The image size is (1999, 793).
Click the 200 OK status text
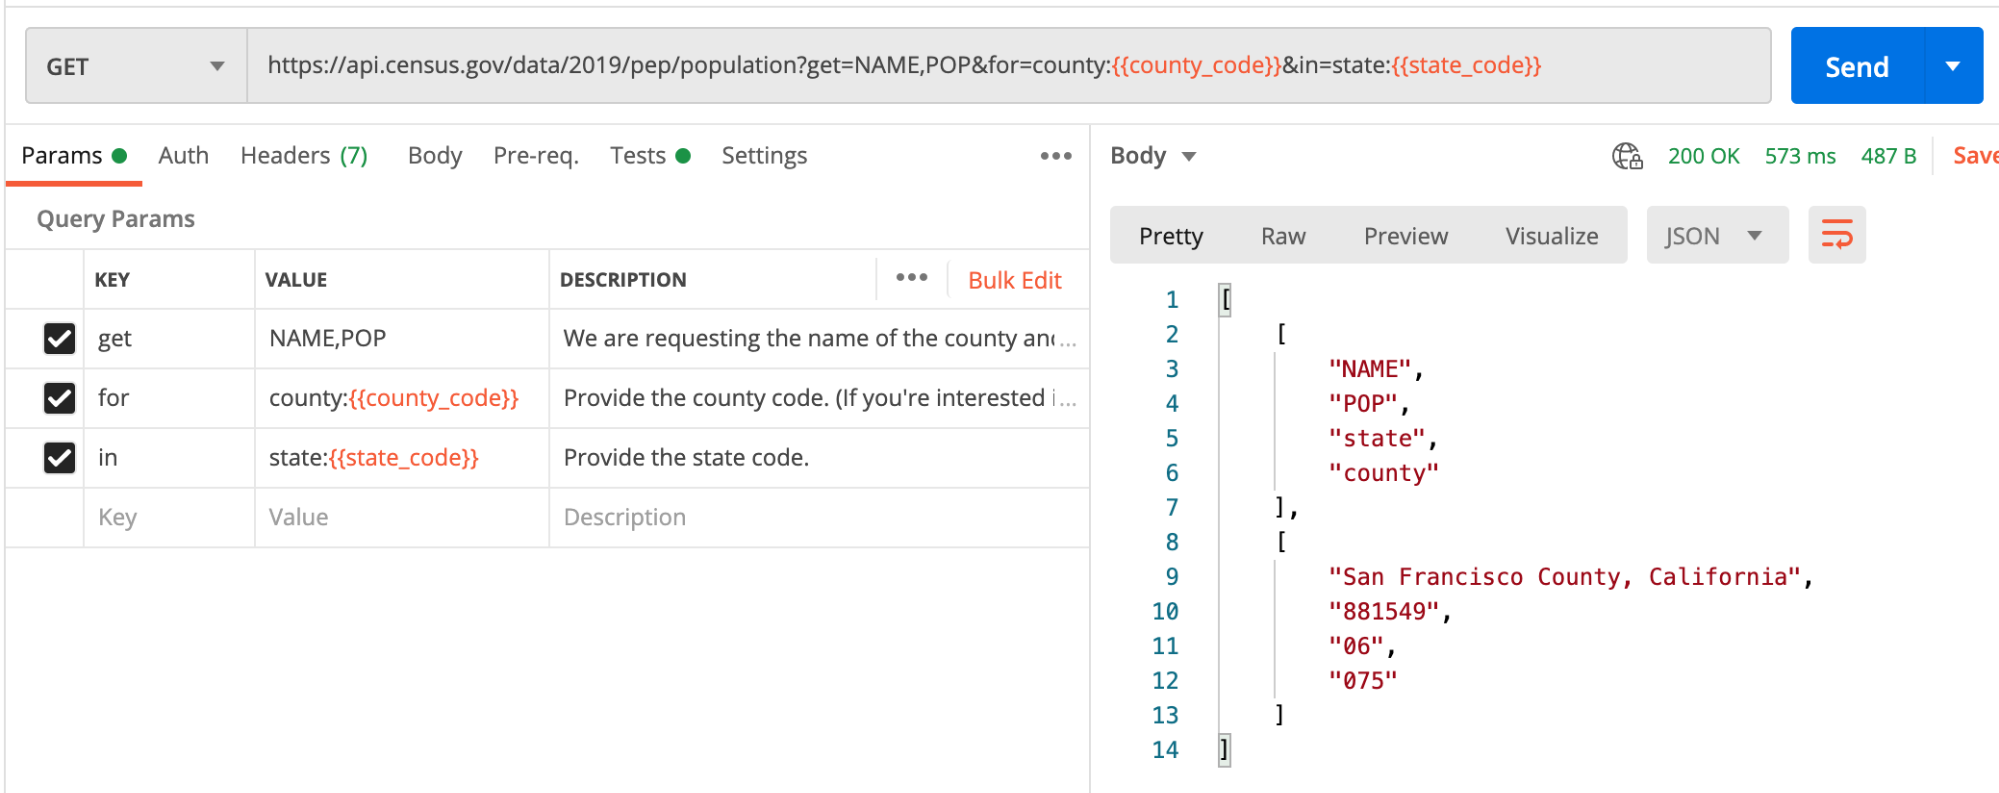point(1703,156)
